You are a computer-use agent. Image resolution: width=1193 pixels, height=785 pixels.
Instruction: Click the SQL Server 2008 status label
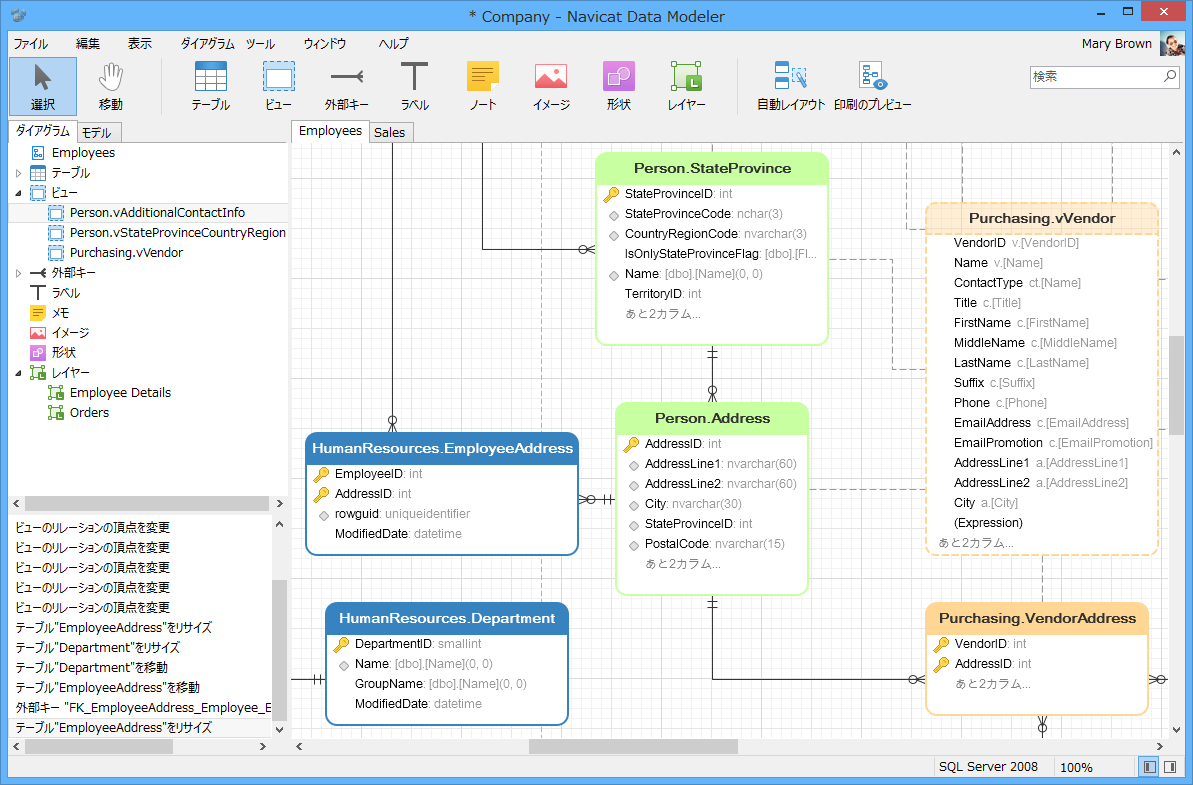(988, 767)
